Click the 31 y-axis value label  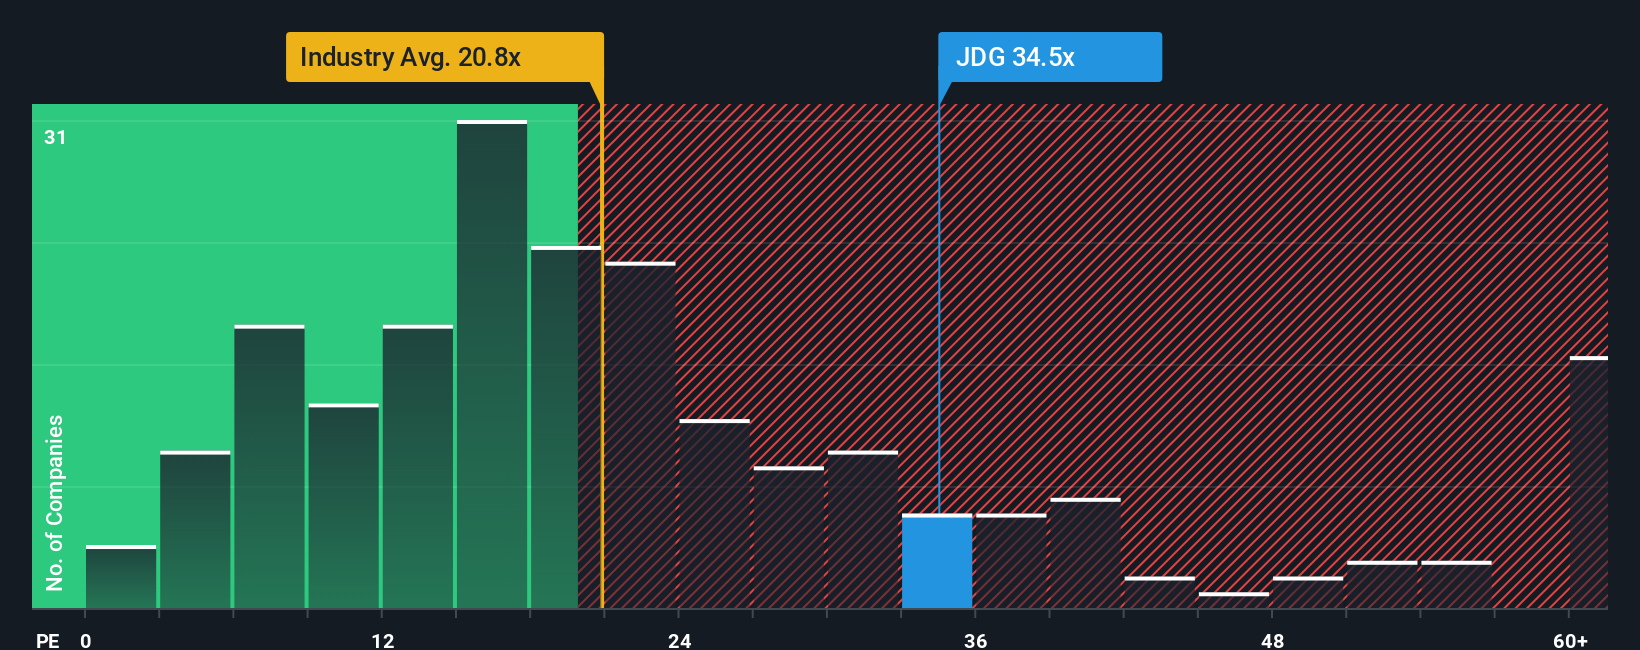pyautogui.click(x=55, y=137)
